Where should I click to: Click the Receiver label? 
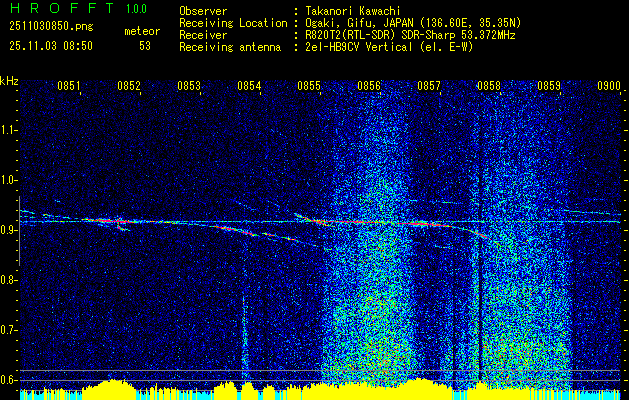click(203, 35)
